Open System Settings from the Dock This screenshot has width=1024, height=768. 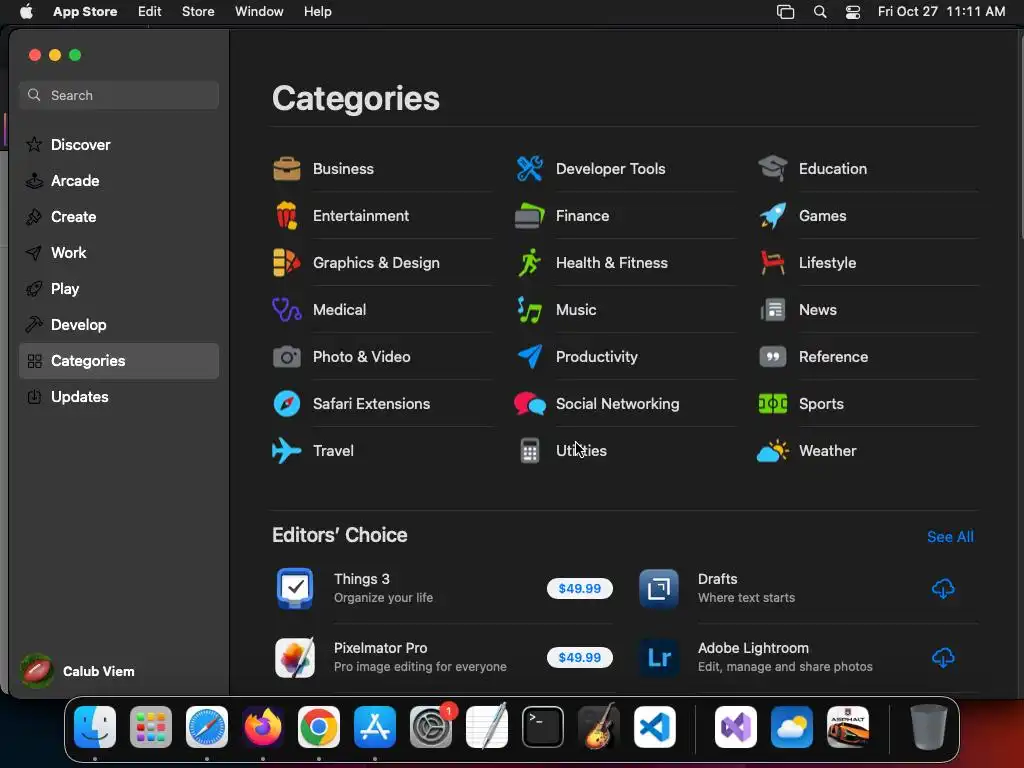431,727
